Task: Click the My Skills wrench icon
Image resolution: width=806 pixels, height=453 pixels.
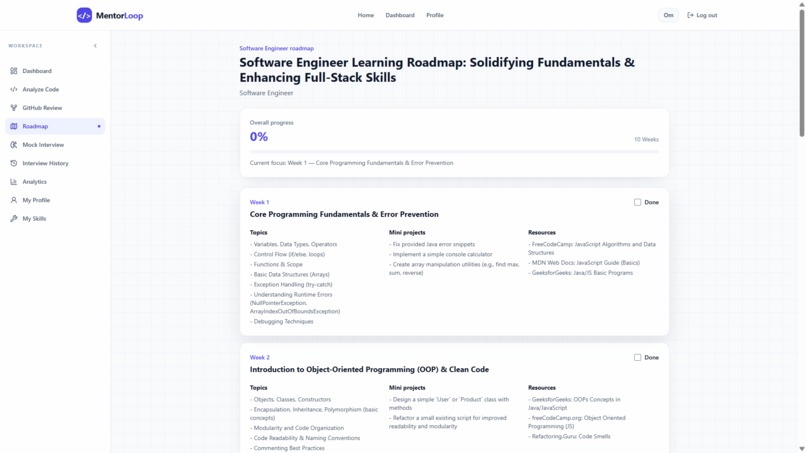Action: pos(14,219)
